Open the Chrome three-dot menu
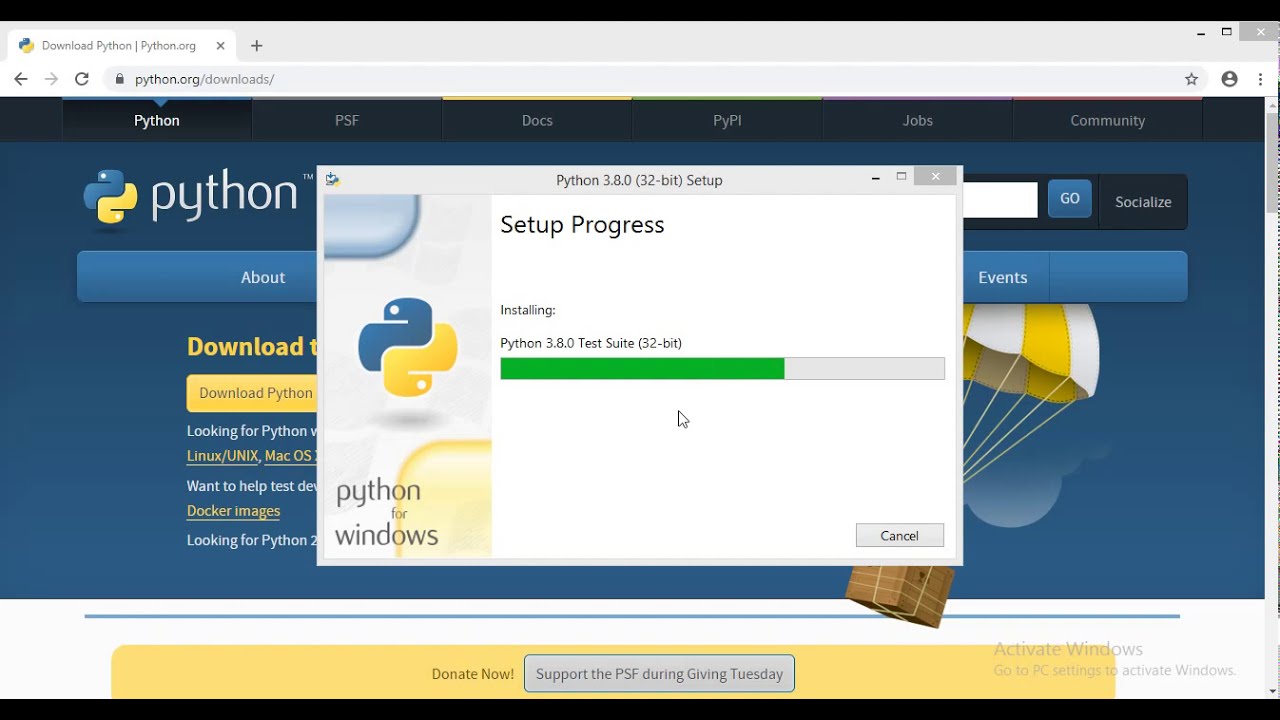The image size is (1280, 720). (1260, 79)
